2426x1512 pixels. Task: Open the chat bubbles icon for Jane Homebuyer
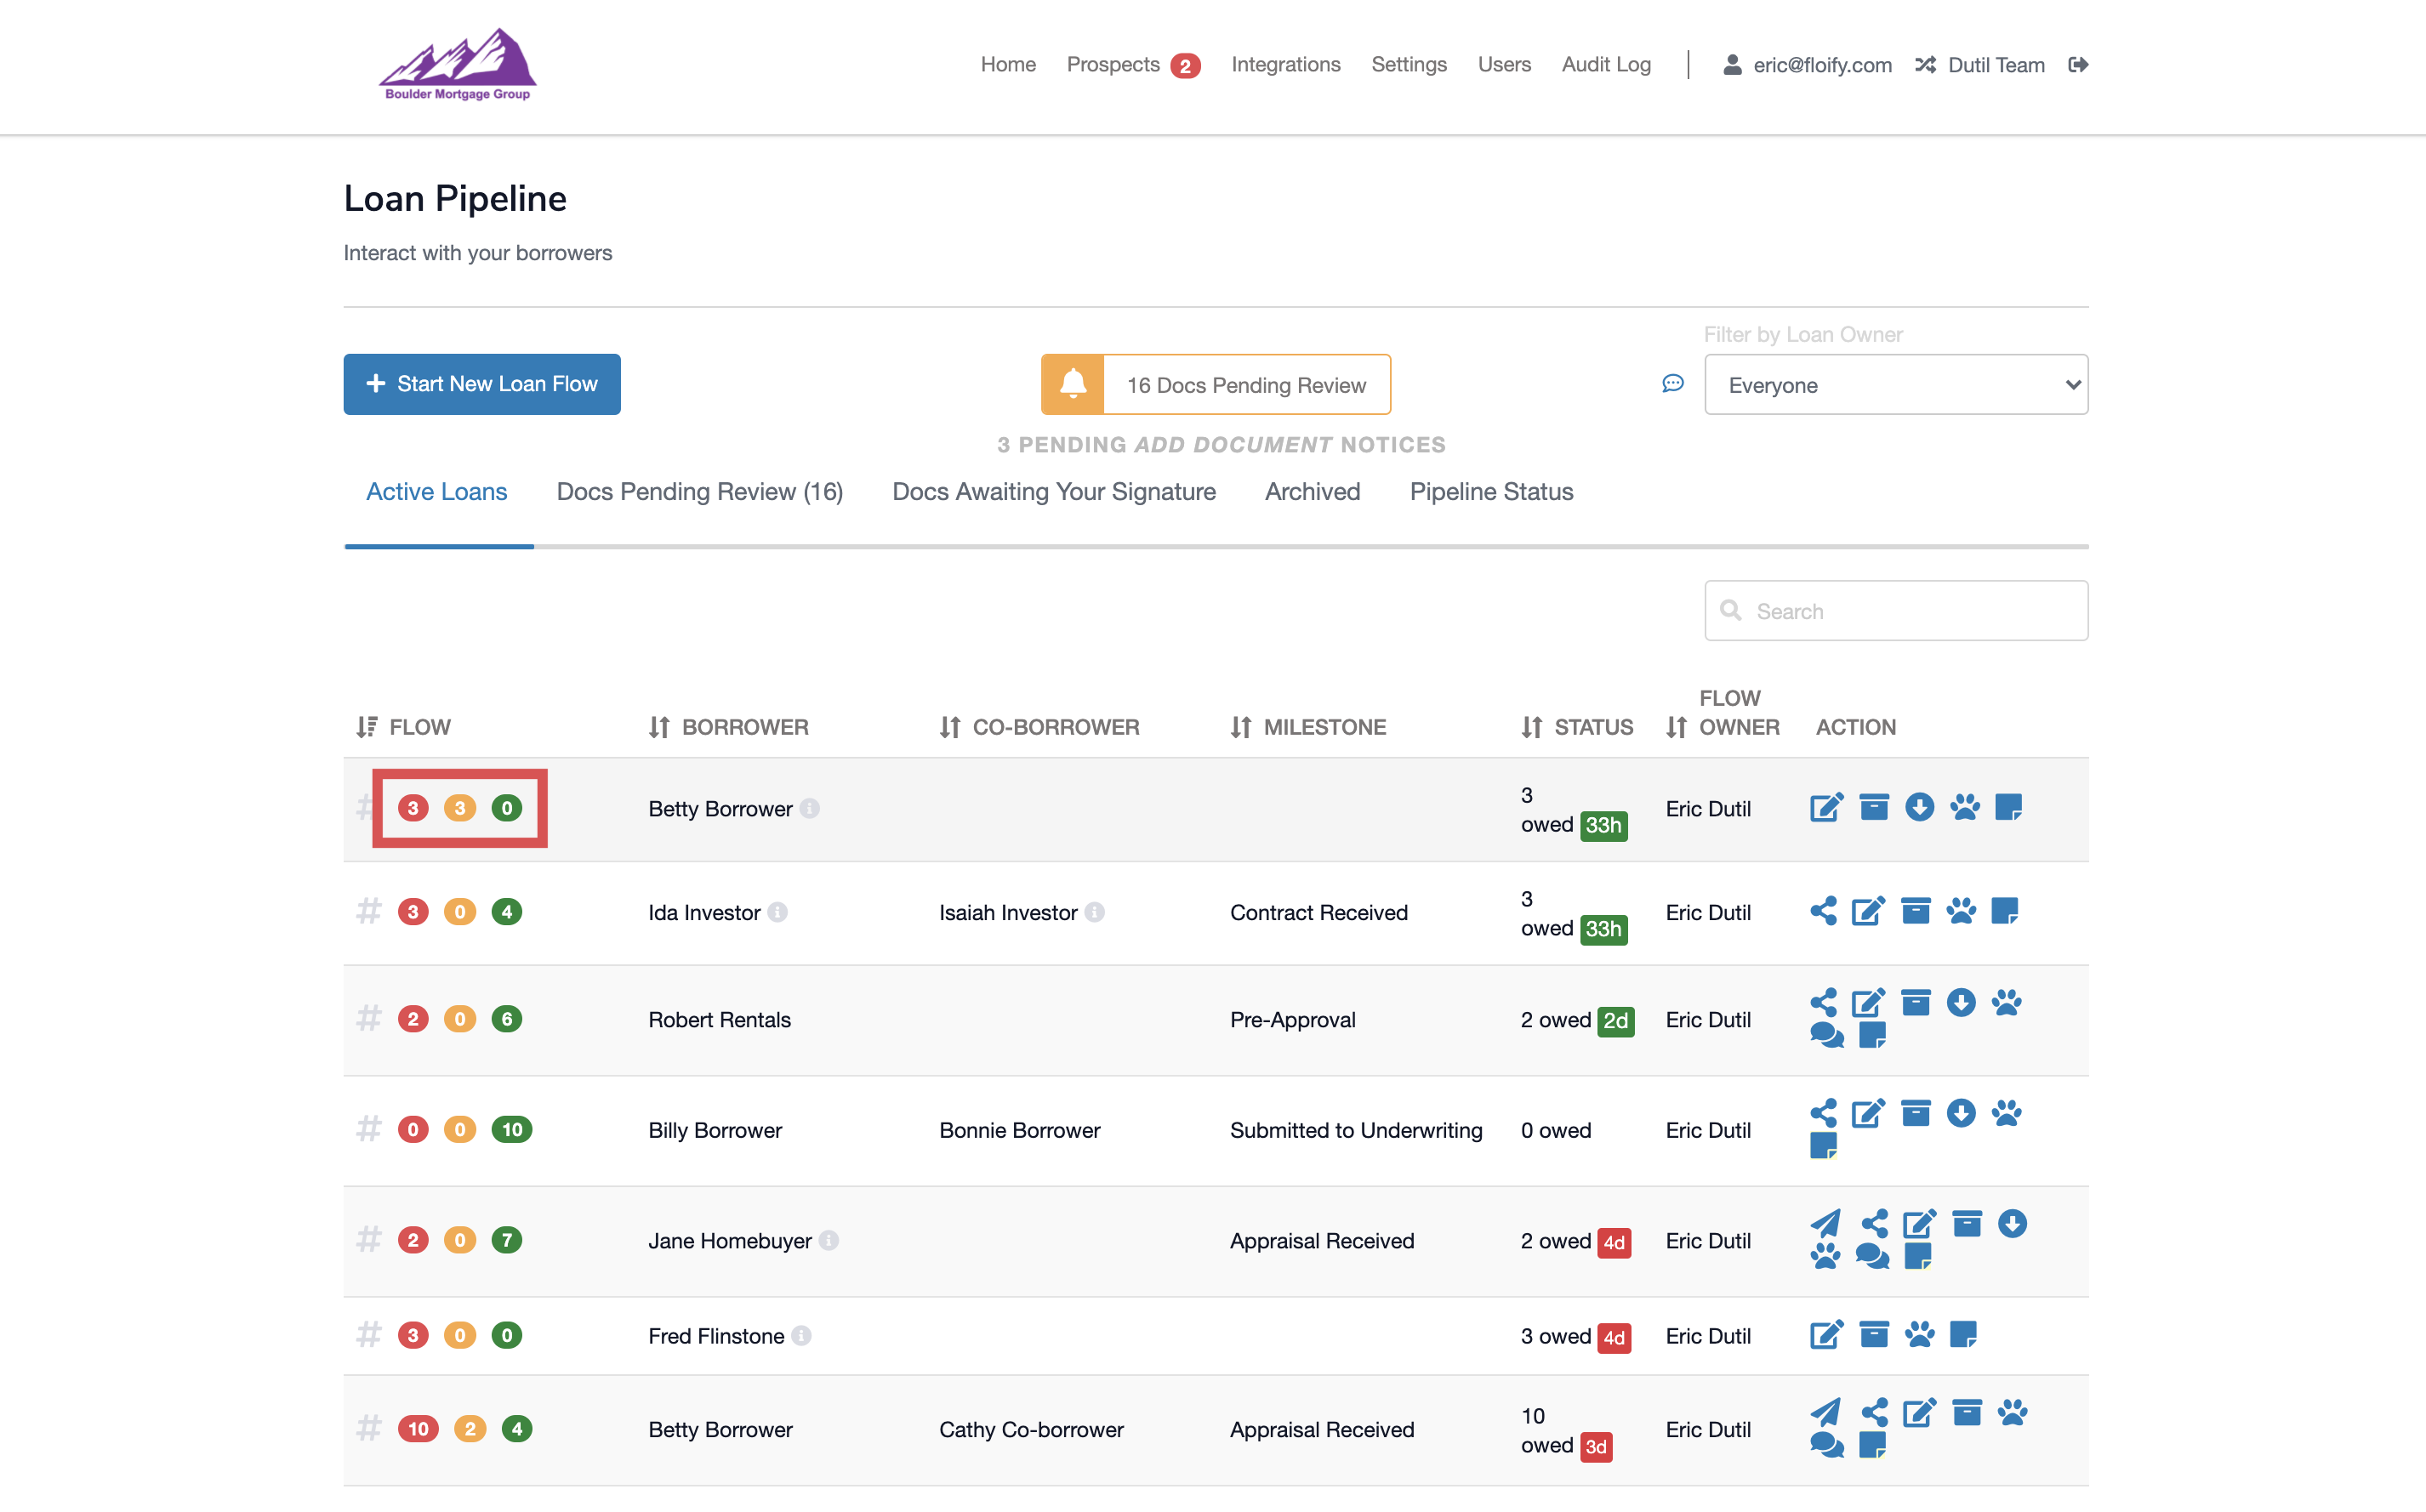[x=1872, y=1256]
